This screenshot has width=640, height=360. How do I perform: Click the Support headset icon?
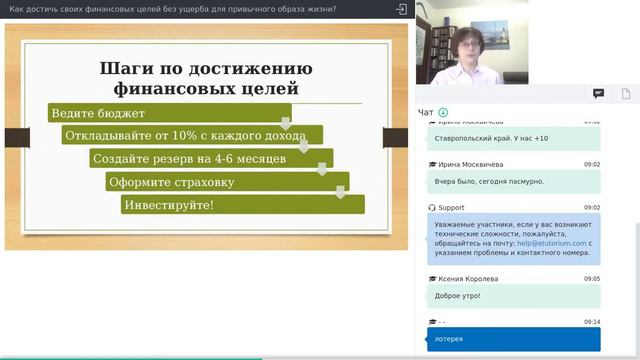(x=432, y=208)
